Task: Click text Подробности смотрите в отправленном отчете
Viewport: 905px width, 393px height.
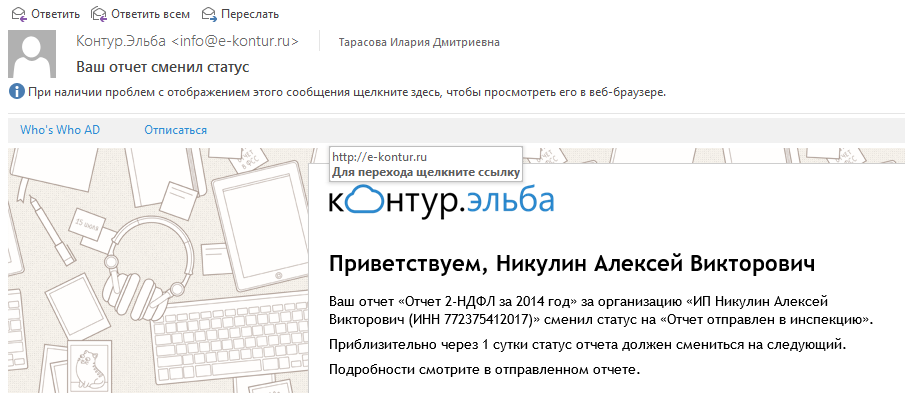Action: click(484, 369)
